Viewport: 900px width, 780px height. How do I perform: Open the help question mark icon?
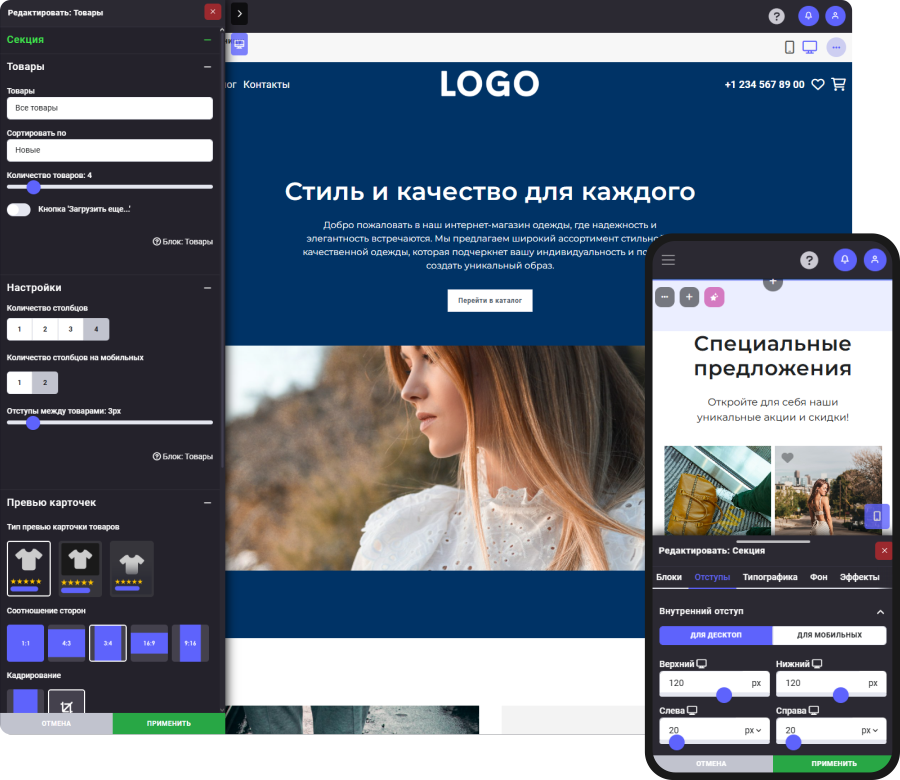tap(777, 16)
